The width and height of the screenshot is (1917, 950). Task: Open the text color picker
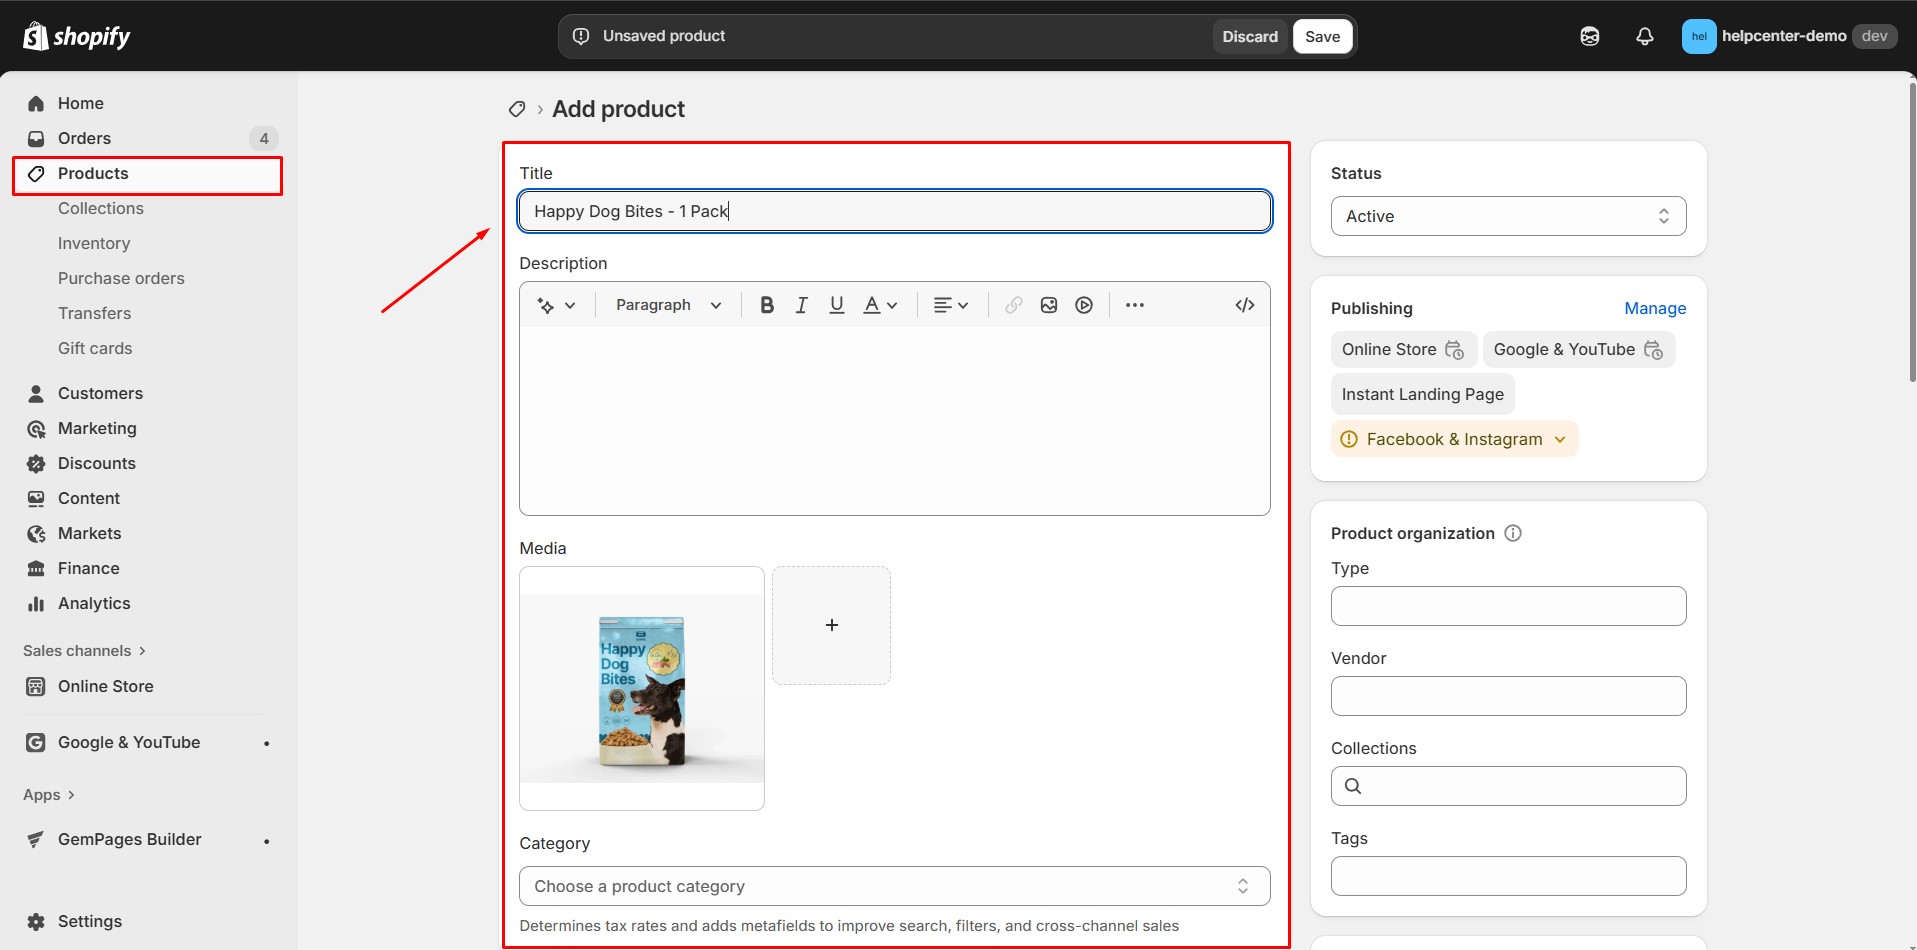pos(880,305)
